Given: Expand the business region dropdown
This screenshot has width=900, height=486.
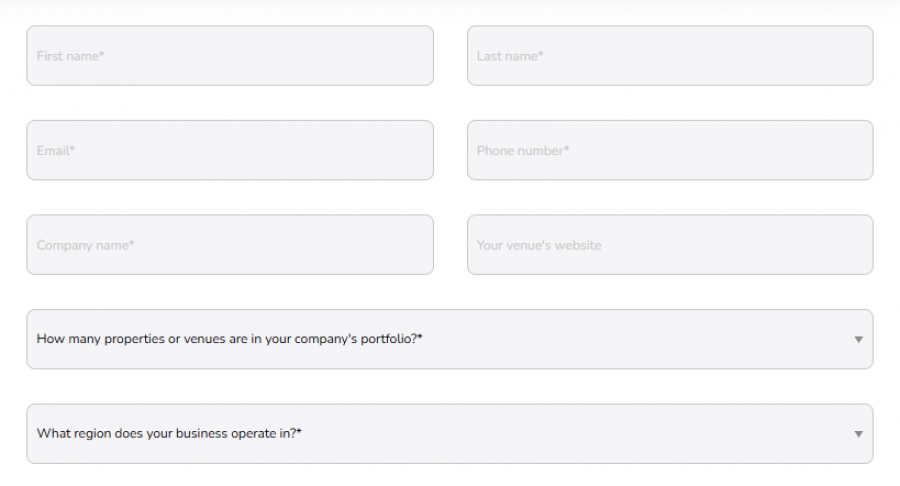Looking at the screenshot, I should pyautogui.click(x=449, y=434).
